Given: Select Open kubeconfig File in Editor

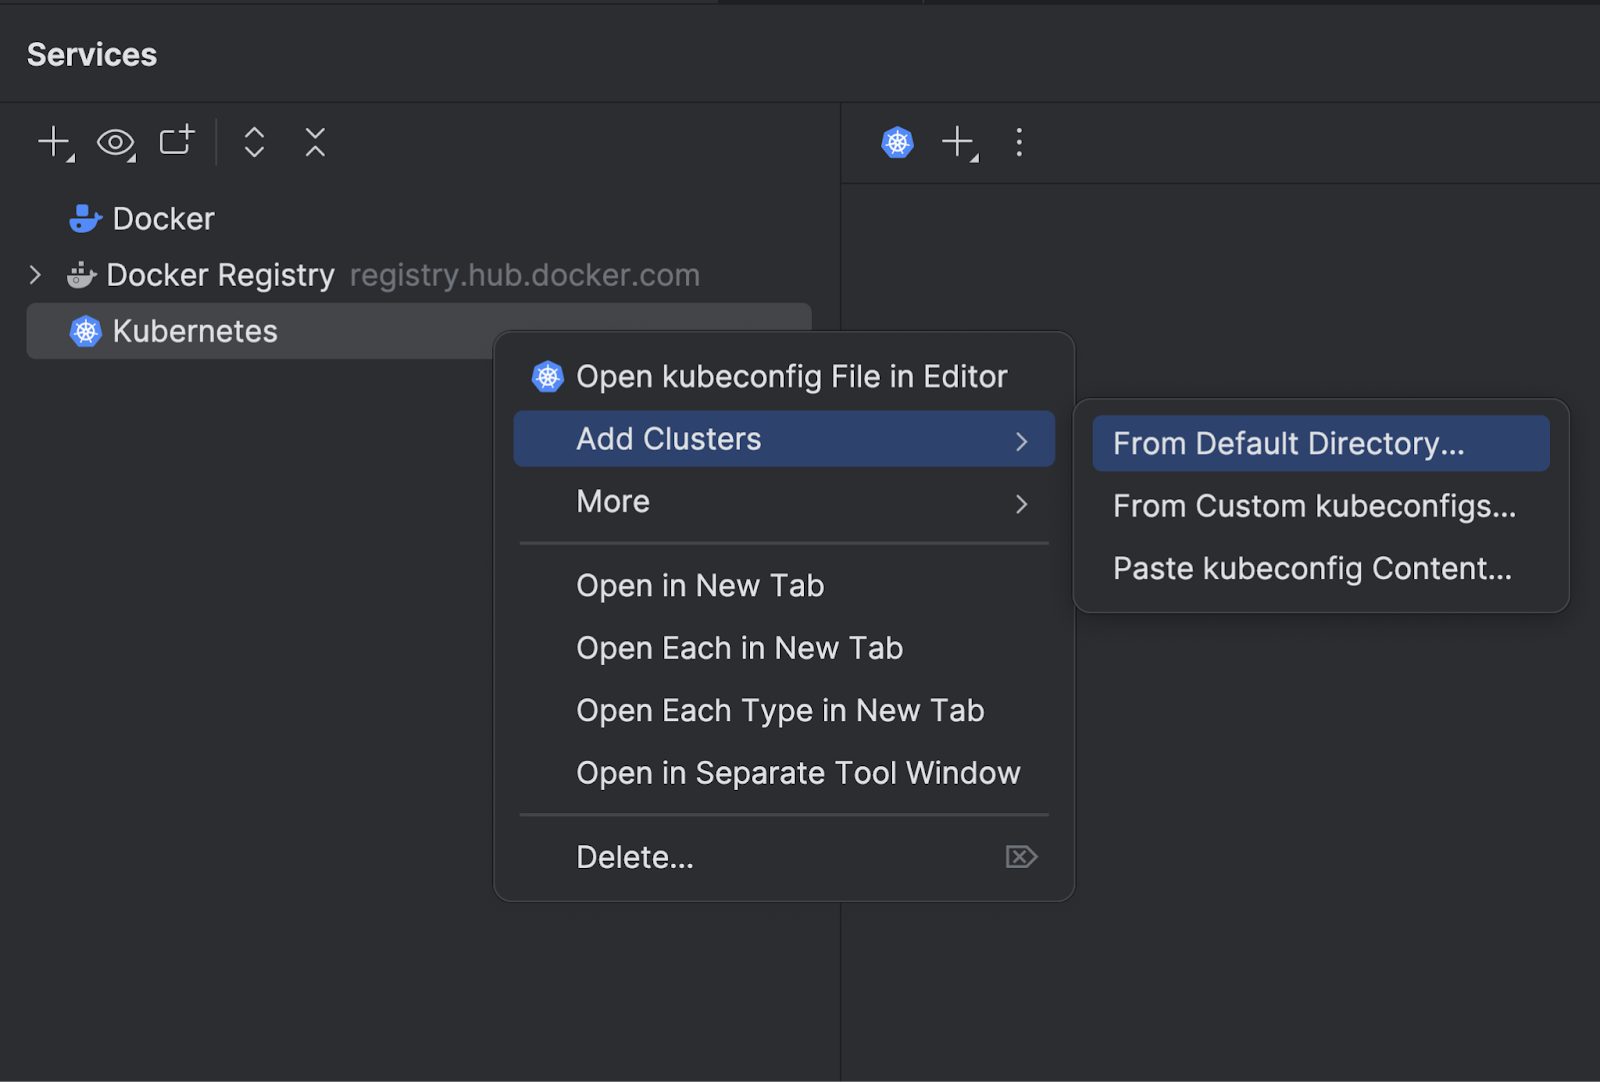Looking at the screenshot, I should (784, 377).
